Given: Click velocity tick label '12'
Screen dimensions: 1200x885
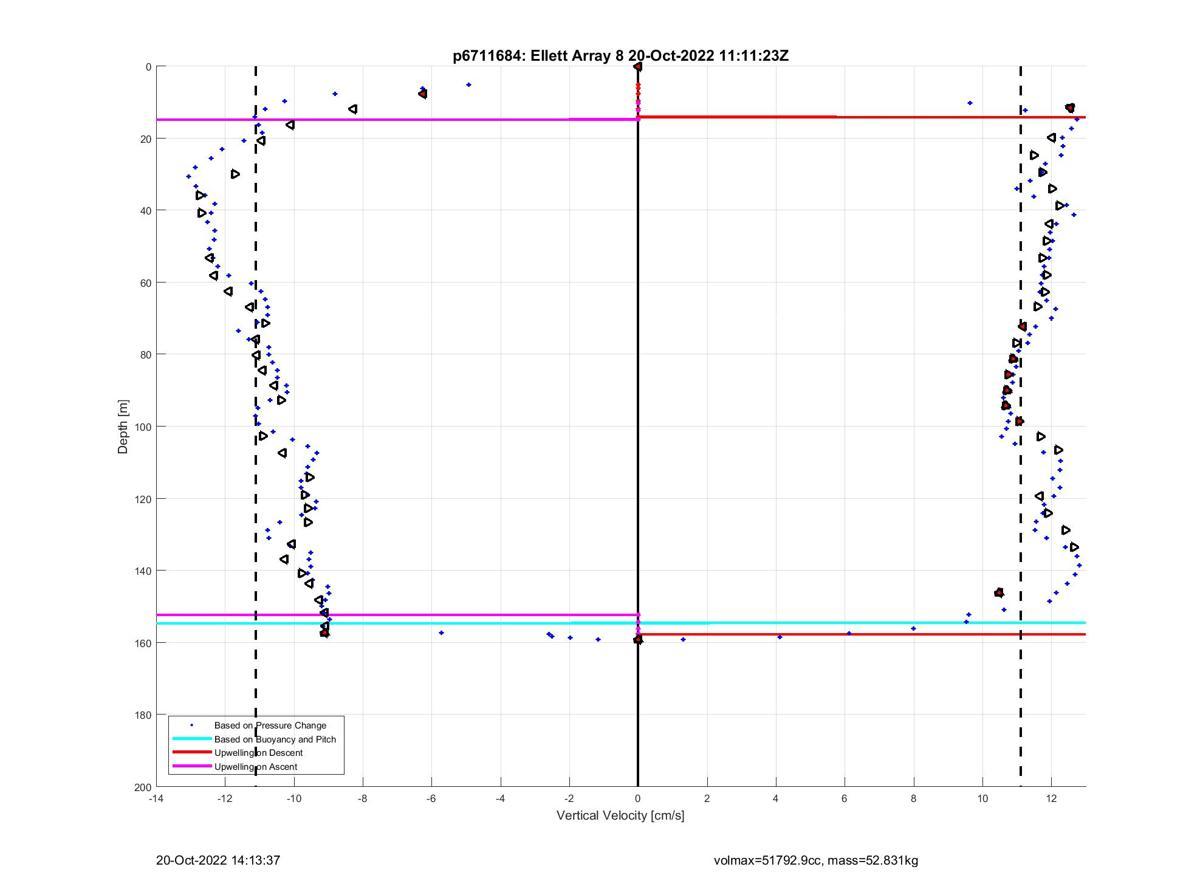Looking at the screenshot, I should [1052, 798].
